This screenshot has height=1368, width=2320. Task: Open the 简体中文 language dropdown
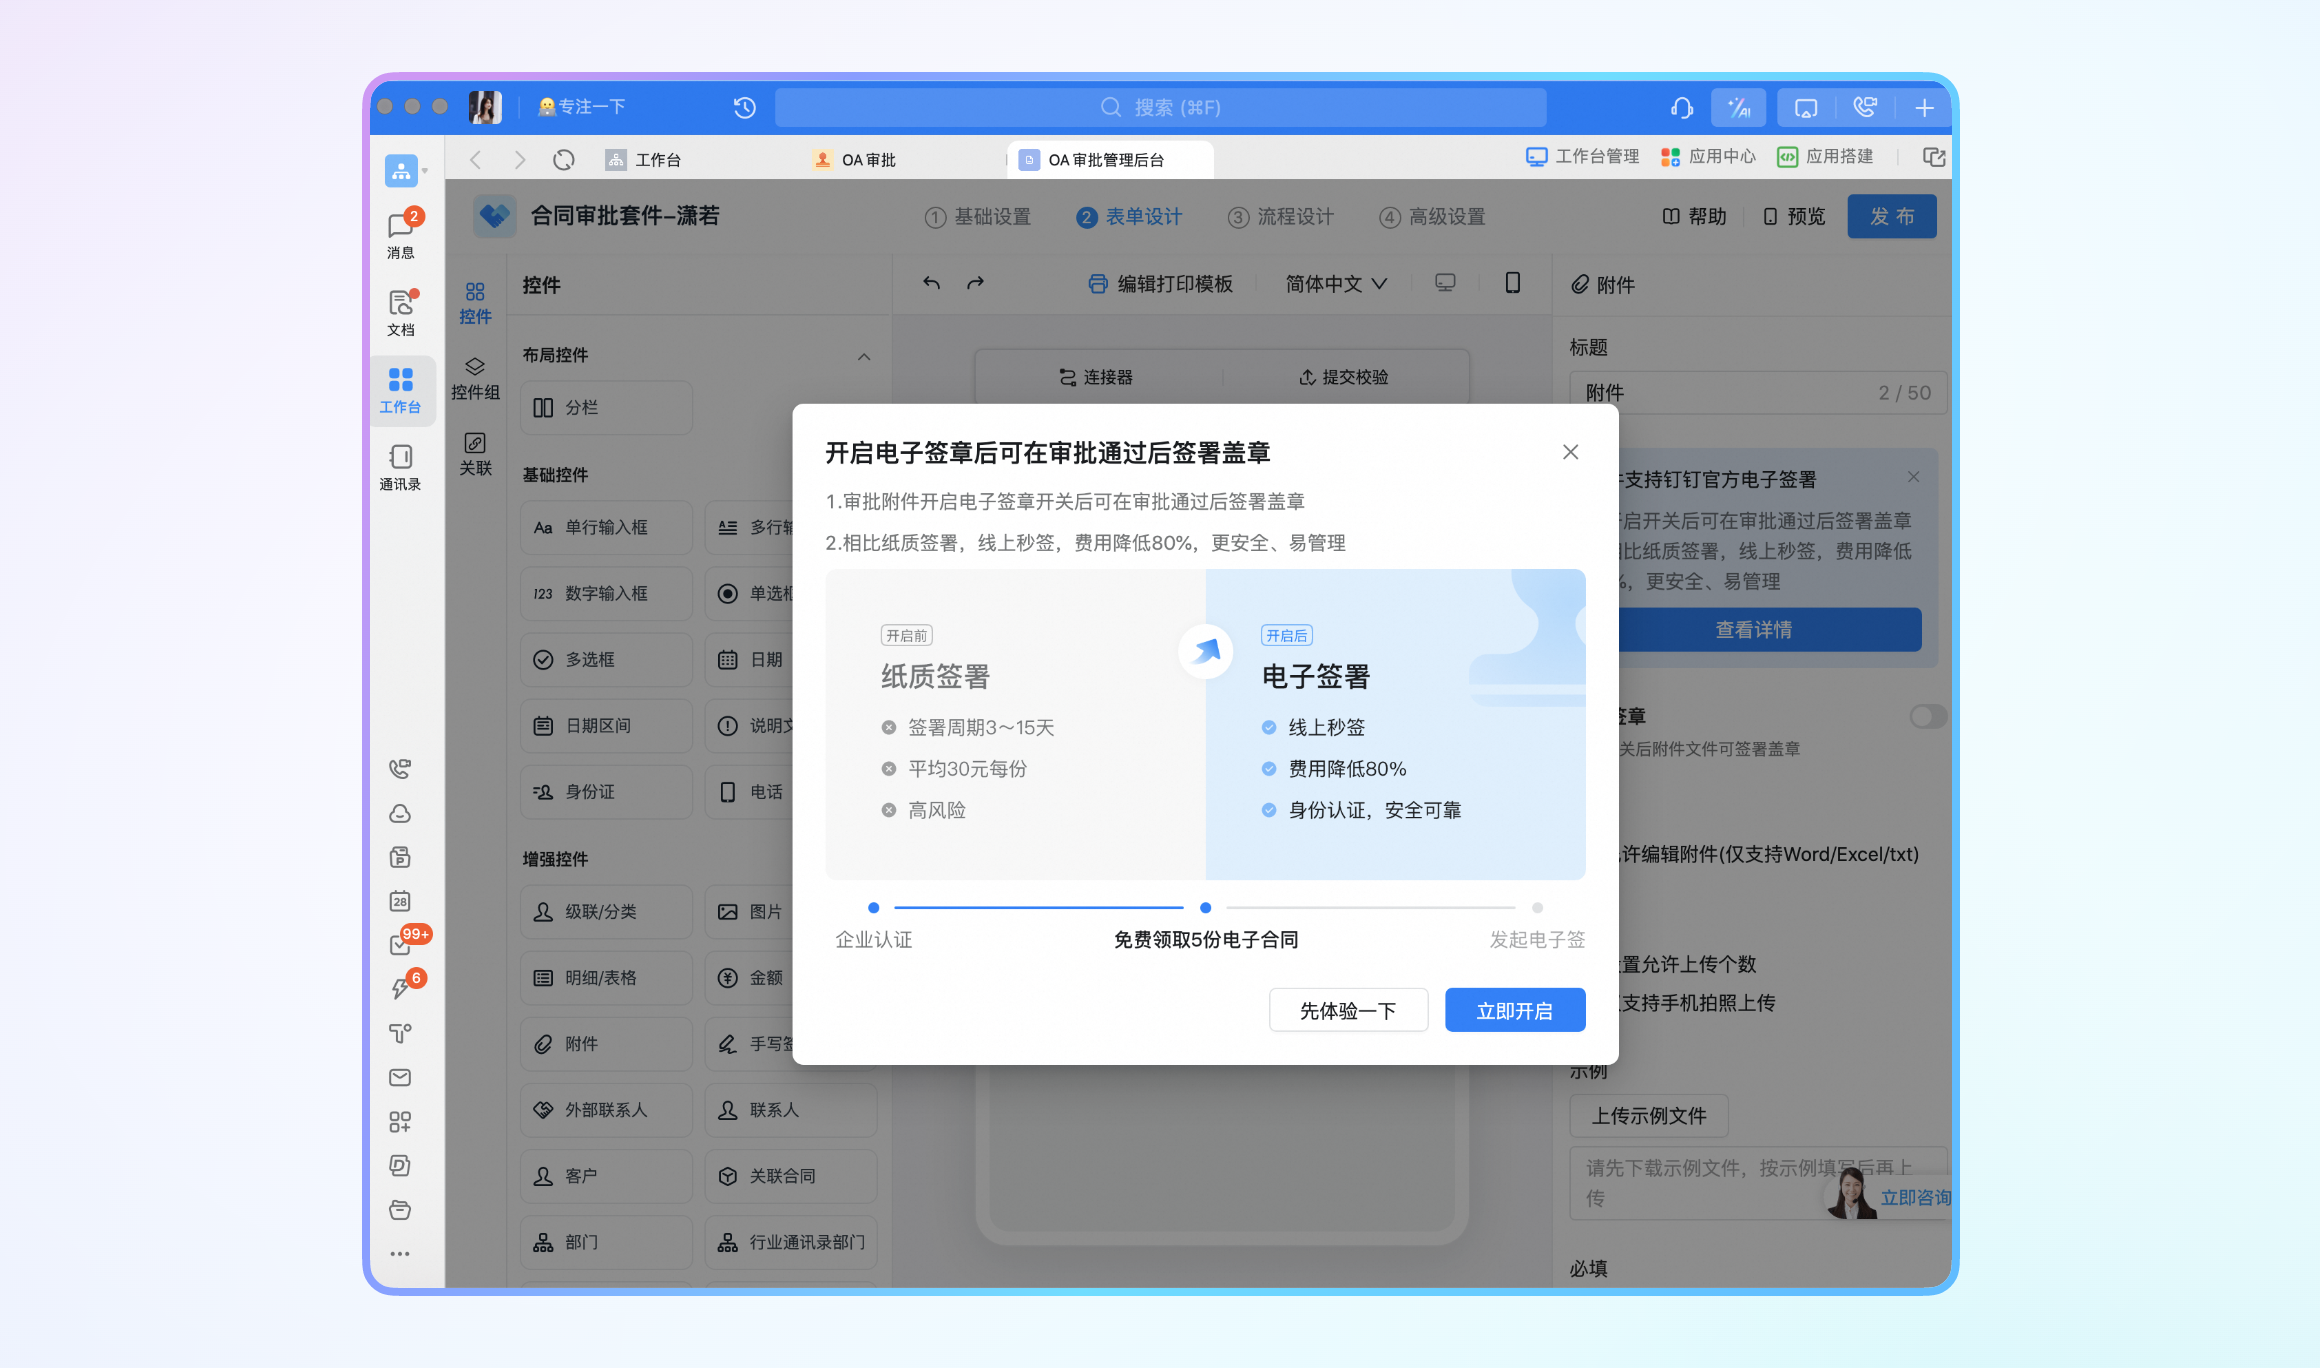pyautogui.click(x=1336, y=284)
